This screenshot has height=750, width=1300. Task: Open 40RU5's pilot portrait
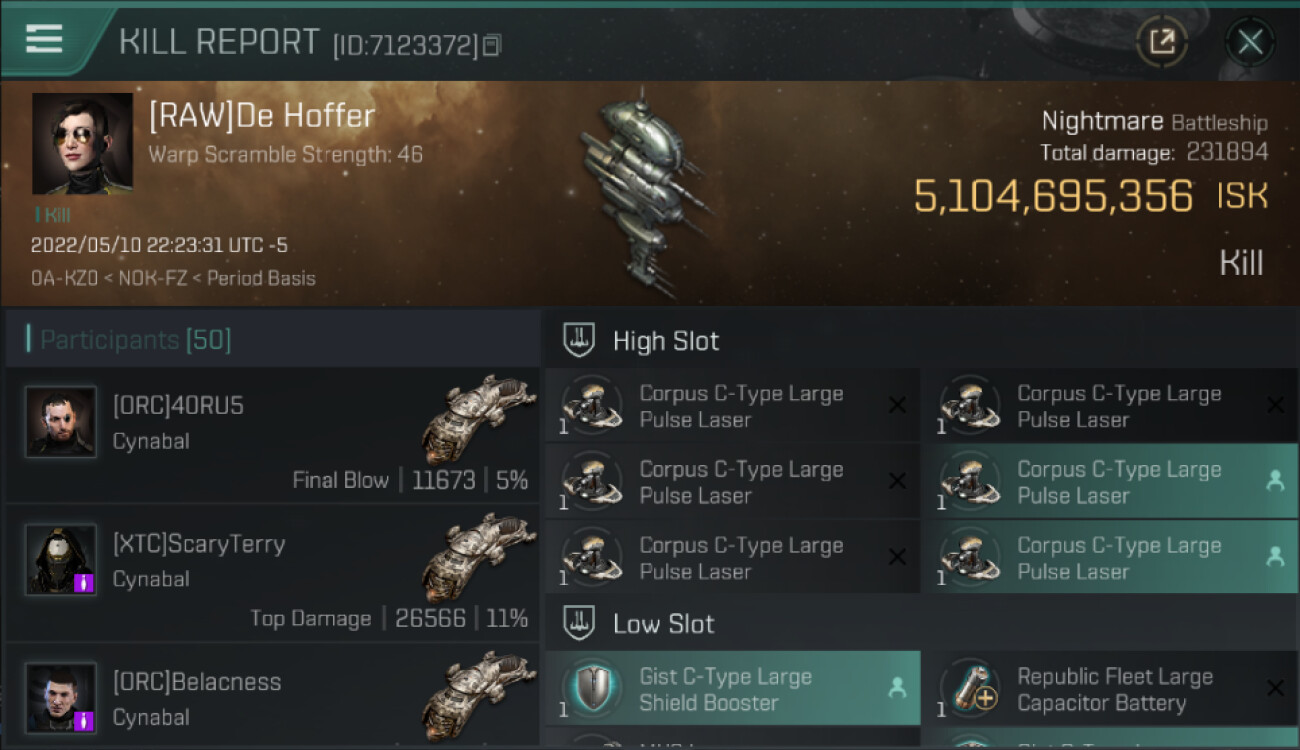[61, 423]
